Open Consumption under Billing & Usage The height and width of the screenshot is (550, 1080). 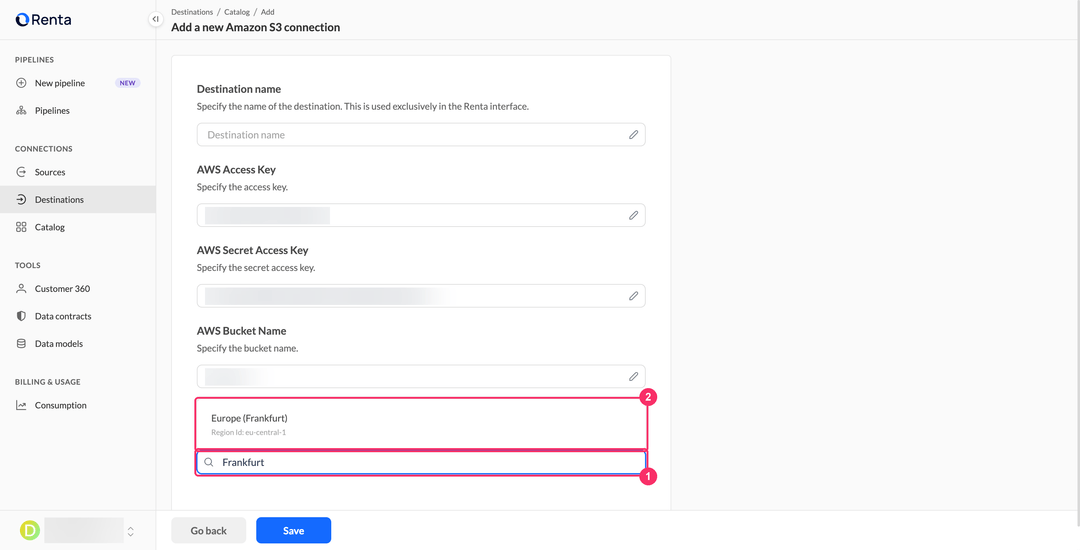click(78, 405)
